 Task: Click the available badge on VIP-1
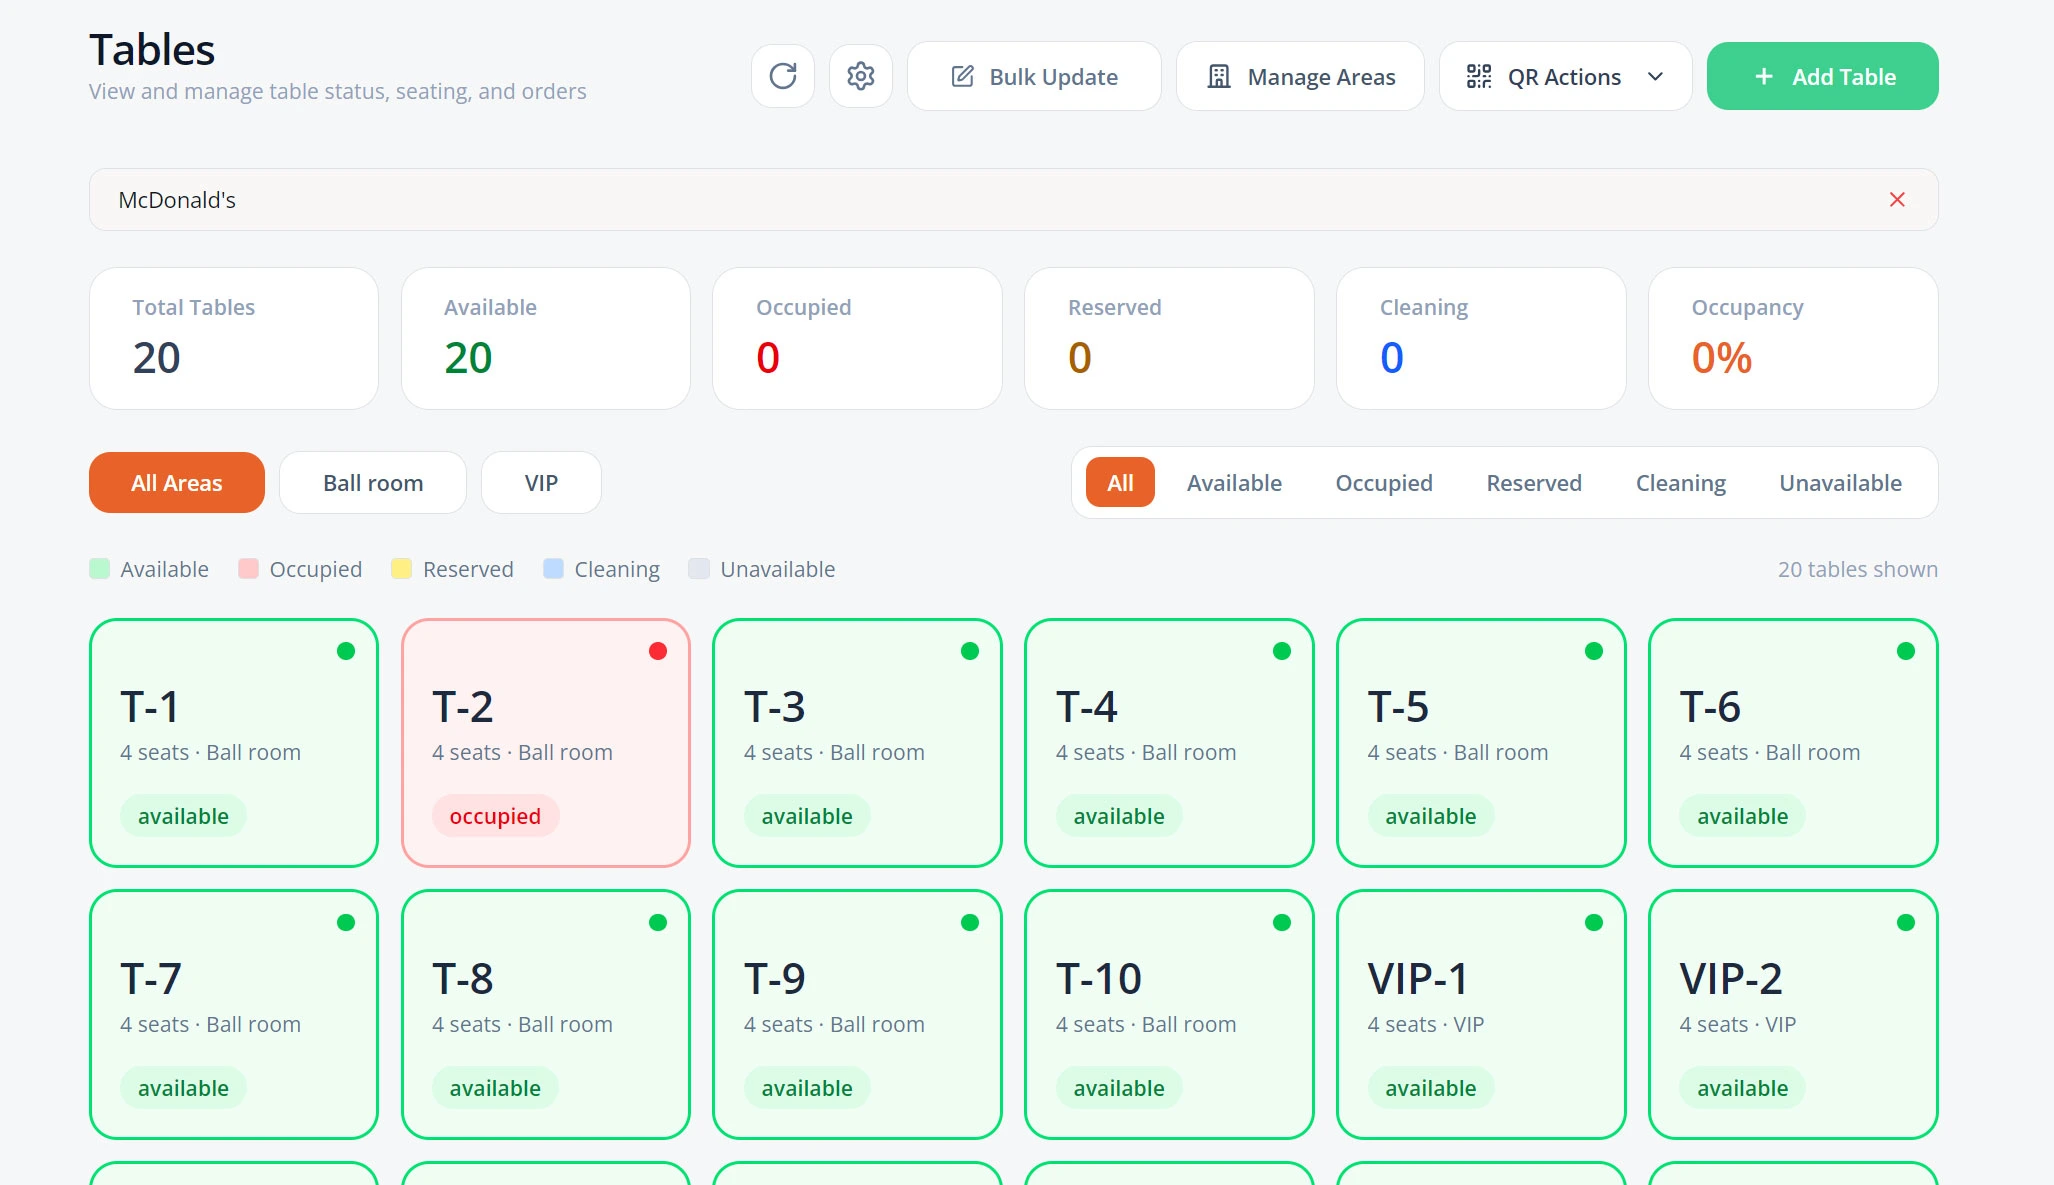coord(1431,1088)
